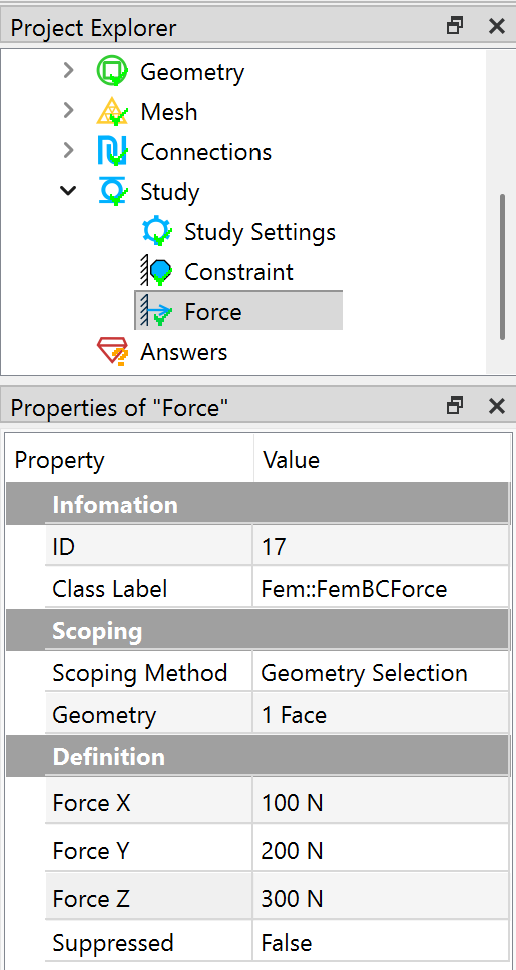
Task: Open Scoping Method Geometry Selection value
Action: point(381,672)
